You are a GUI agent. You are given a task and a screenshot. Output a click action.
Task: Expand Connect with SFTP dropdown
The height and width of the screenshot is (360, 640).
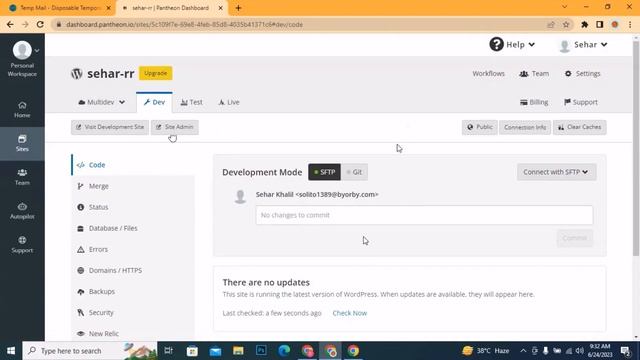coord(556,172)
